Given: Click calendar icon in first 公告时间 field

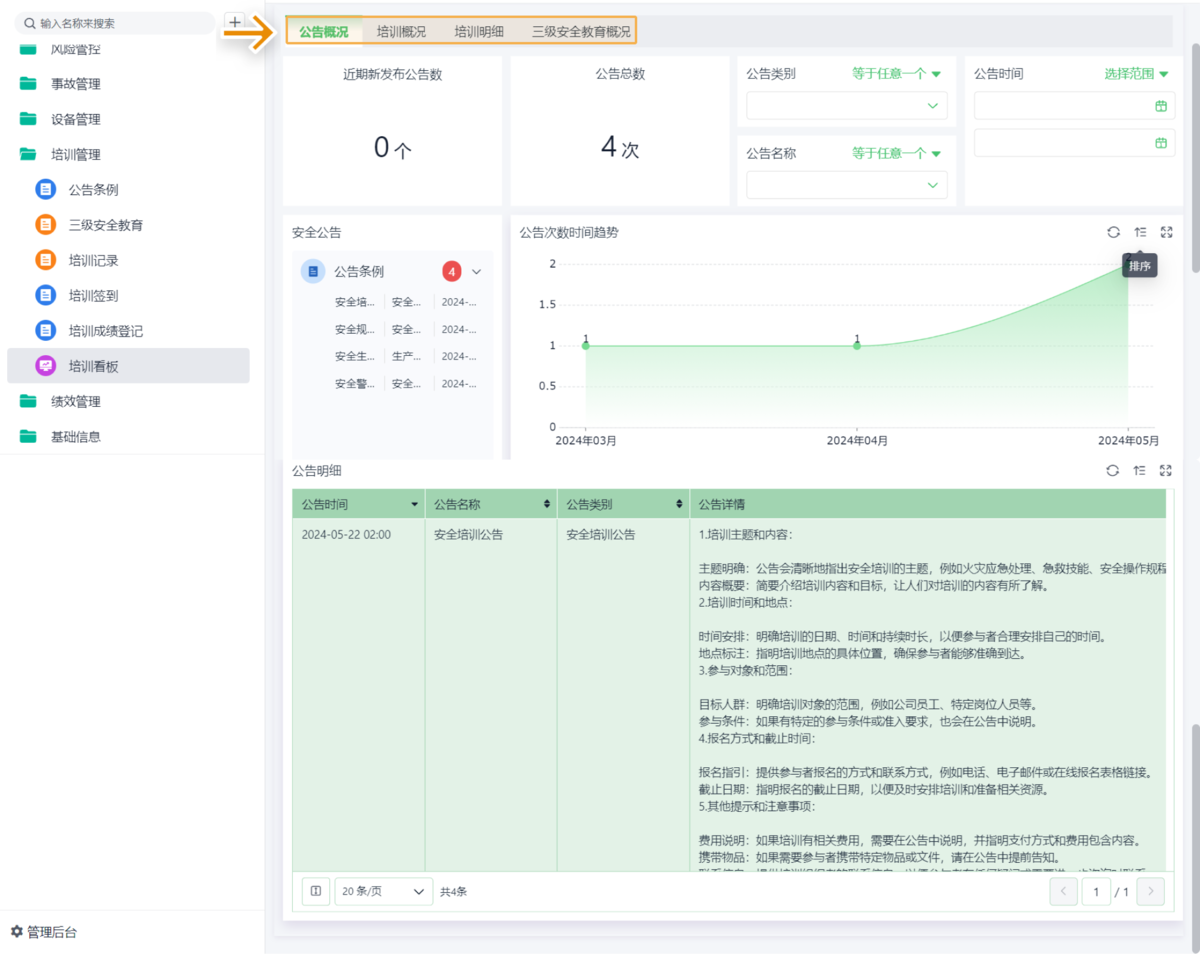Looking at the screenshot, I should coord(1161,106).
